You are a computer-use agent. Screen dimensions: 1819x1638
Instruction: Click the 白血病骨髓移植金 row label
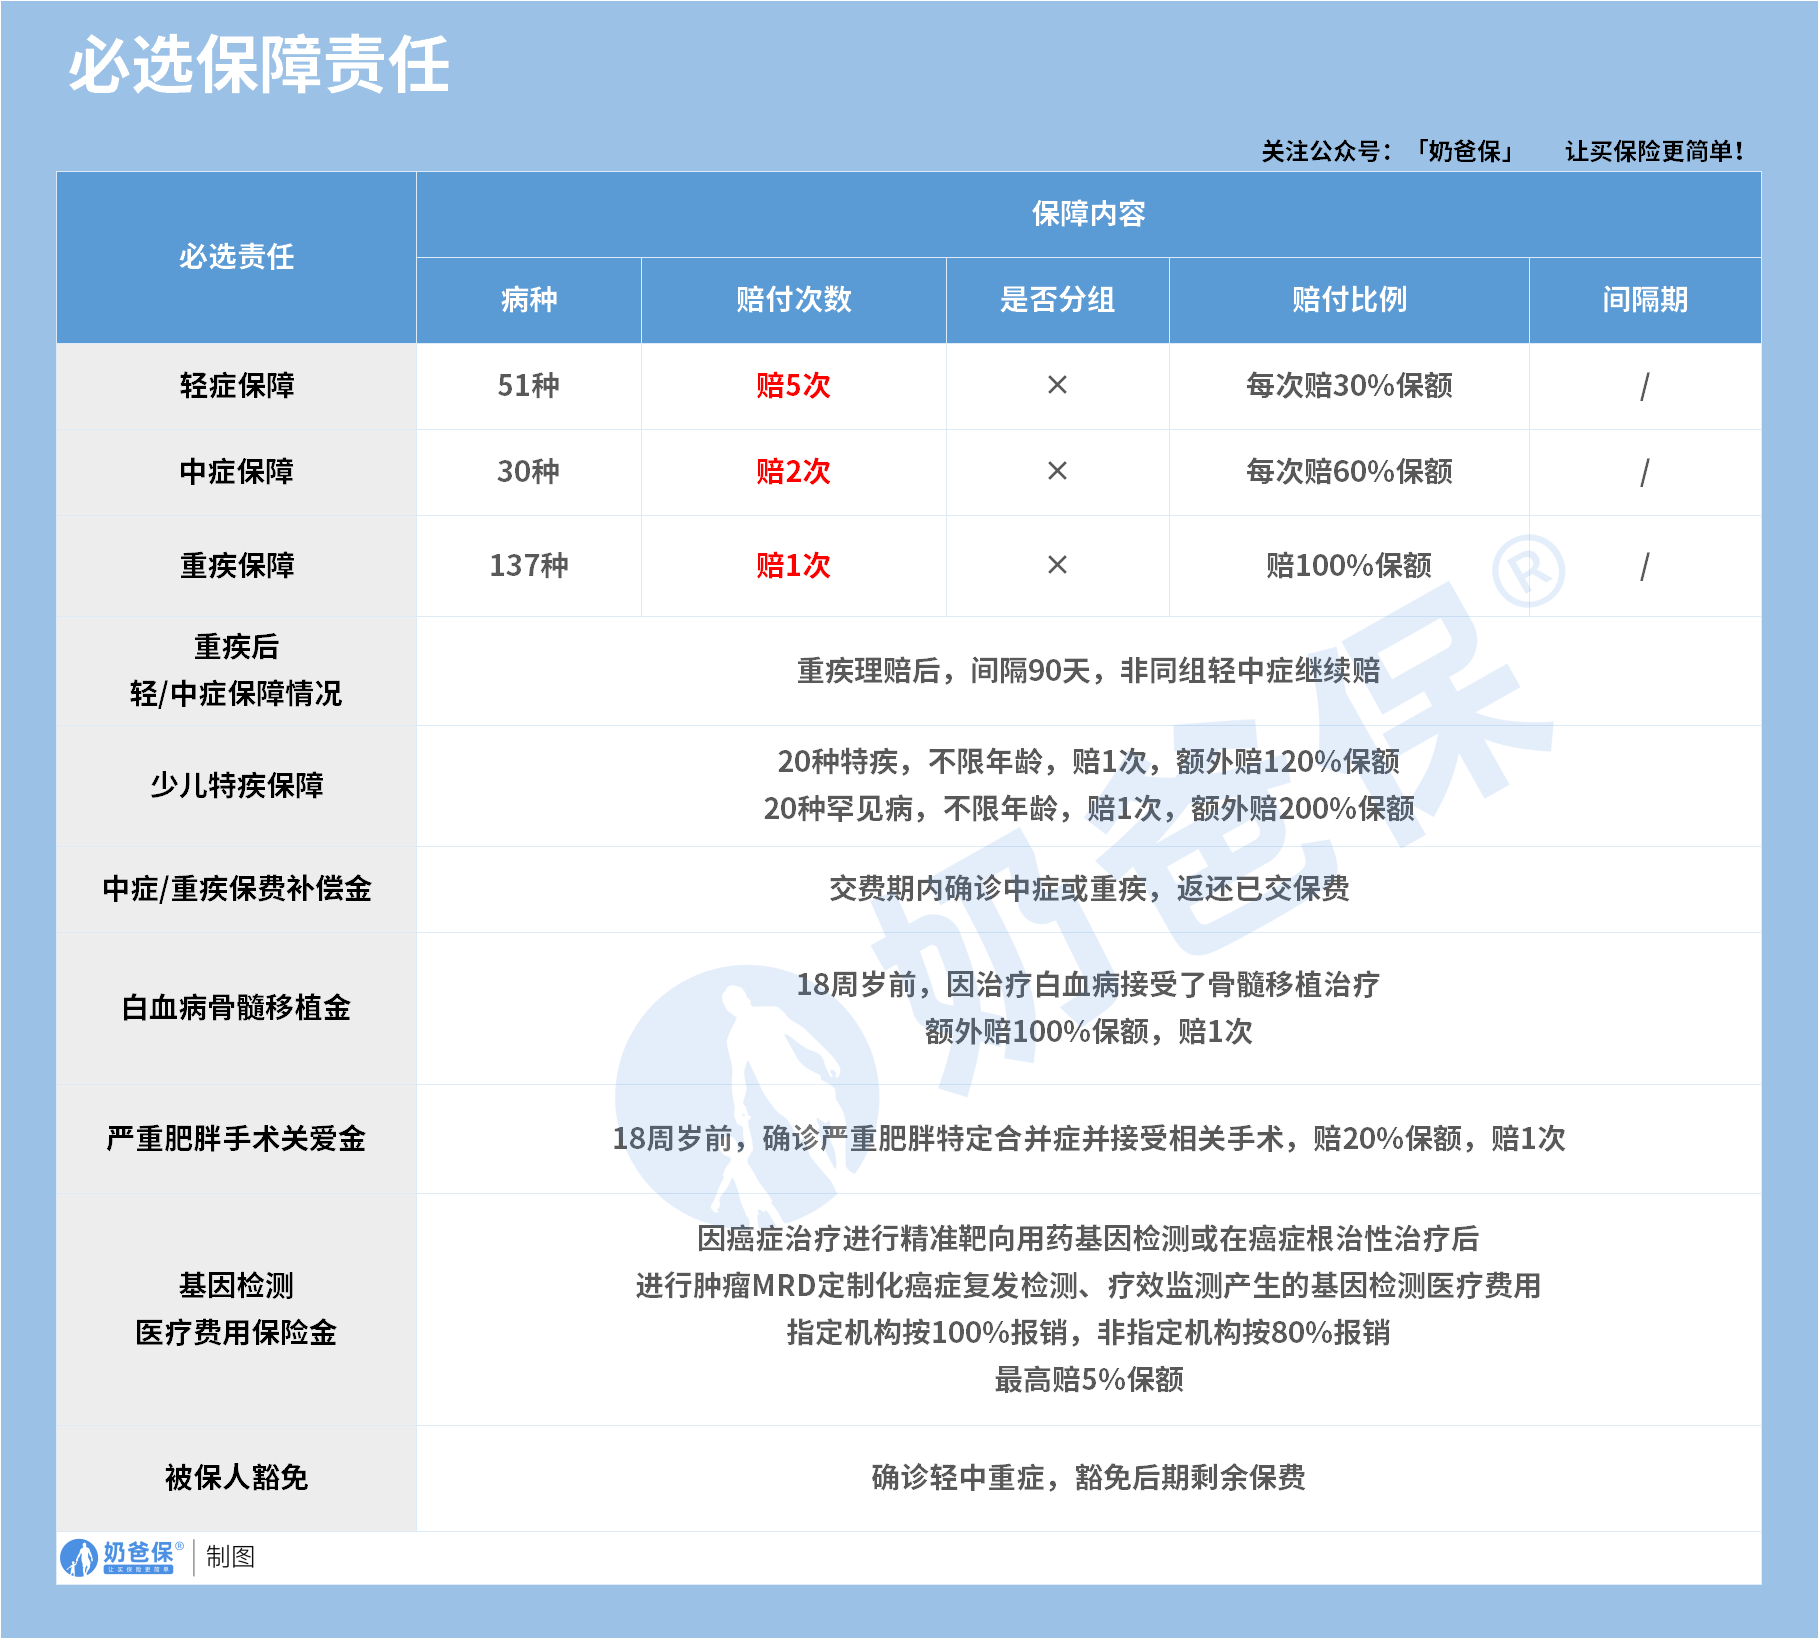coord(237,1007)
